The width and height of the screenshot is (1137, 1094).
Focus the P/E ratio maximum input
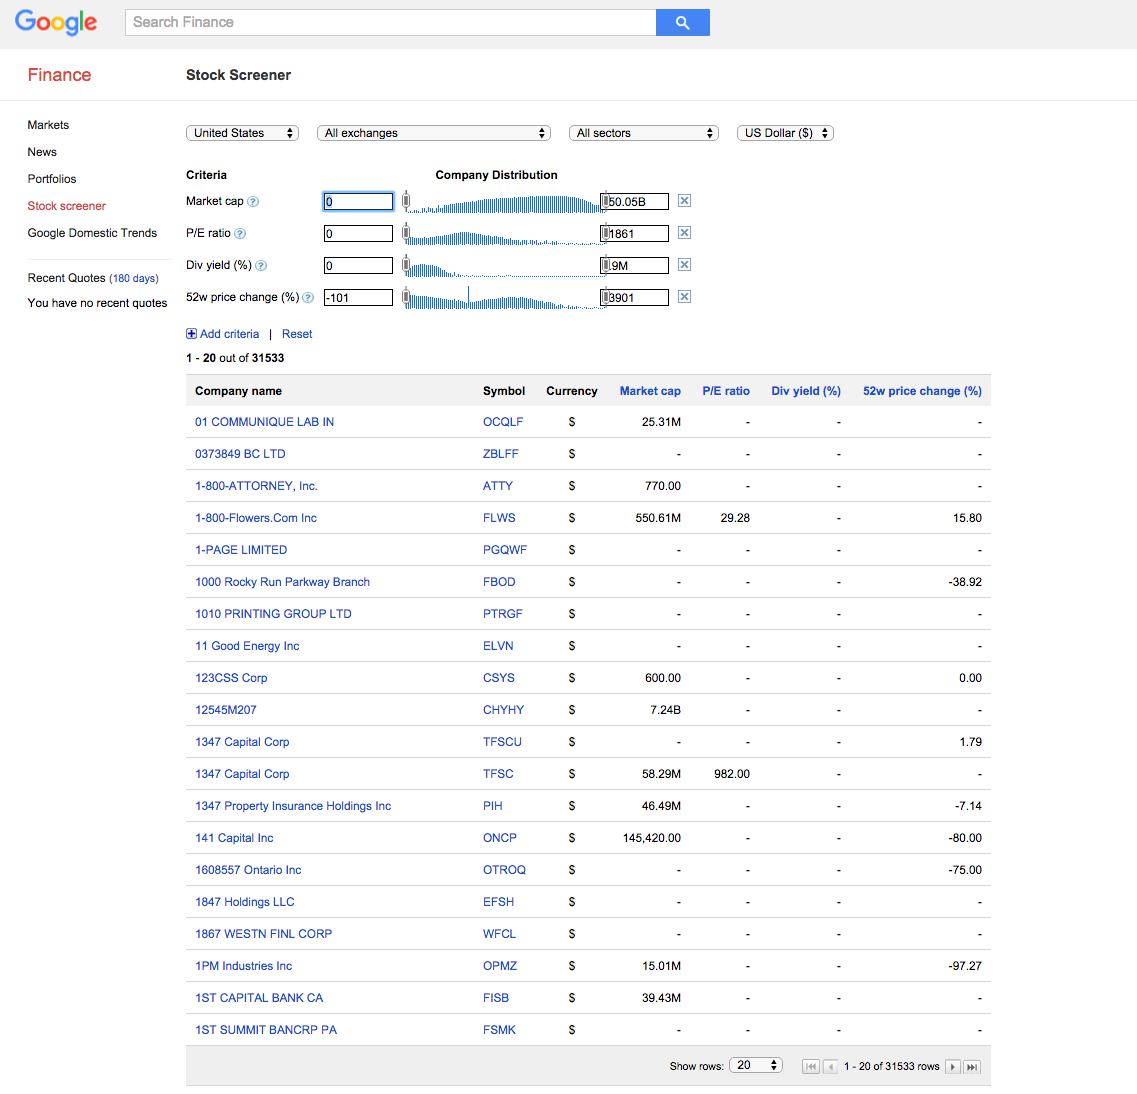[634, 233]
